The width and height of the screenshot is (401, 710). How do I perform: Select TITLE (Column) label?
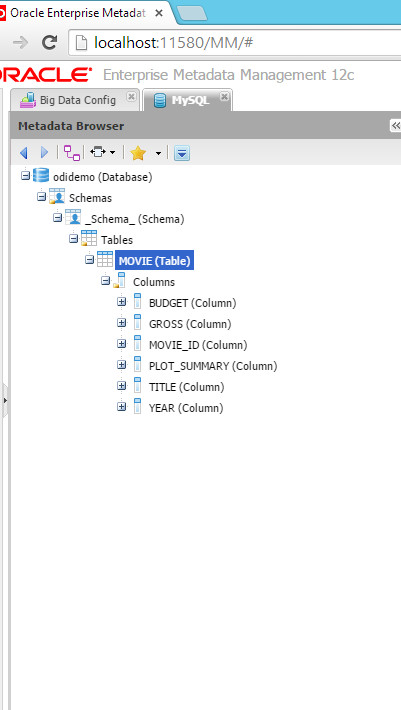[186, 387]
